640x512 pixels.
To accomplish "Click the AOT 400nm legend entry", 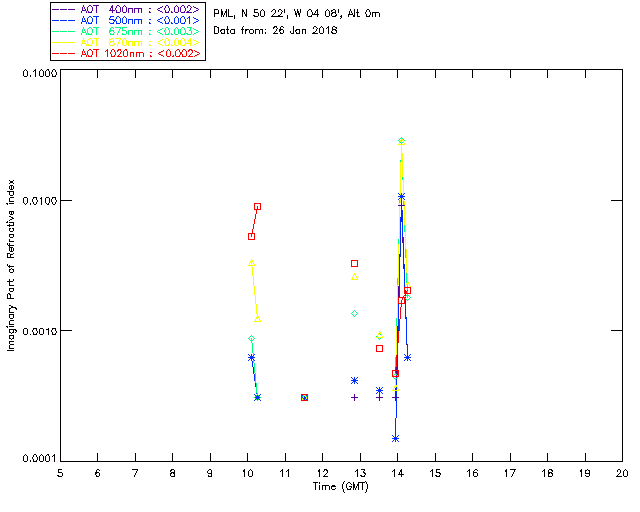I will click(127, 9).
